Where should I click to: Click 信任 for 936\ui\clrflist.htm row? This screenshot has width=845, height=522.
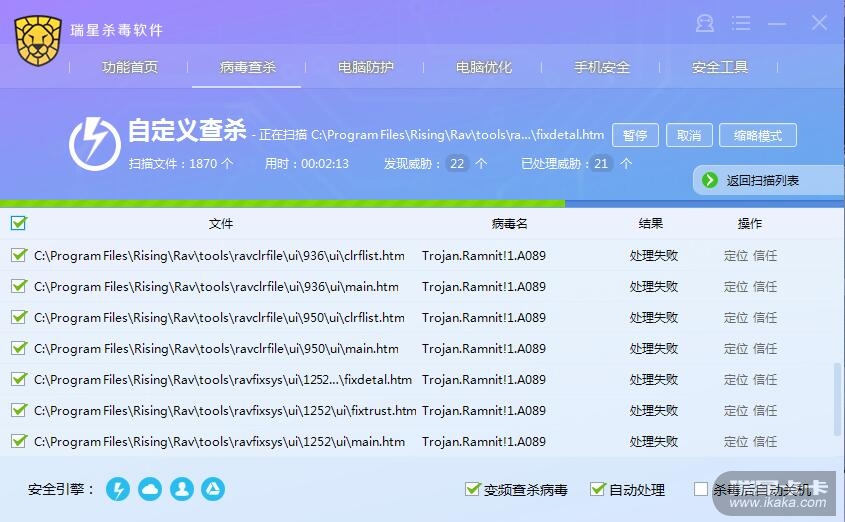point(765,255)
